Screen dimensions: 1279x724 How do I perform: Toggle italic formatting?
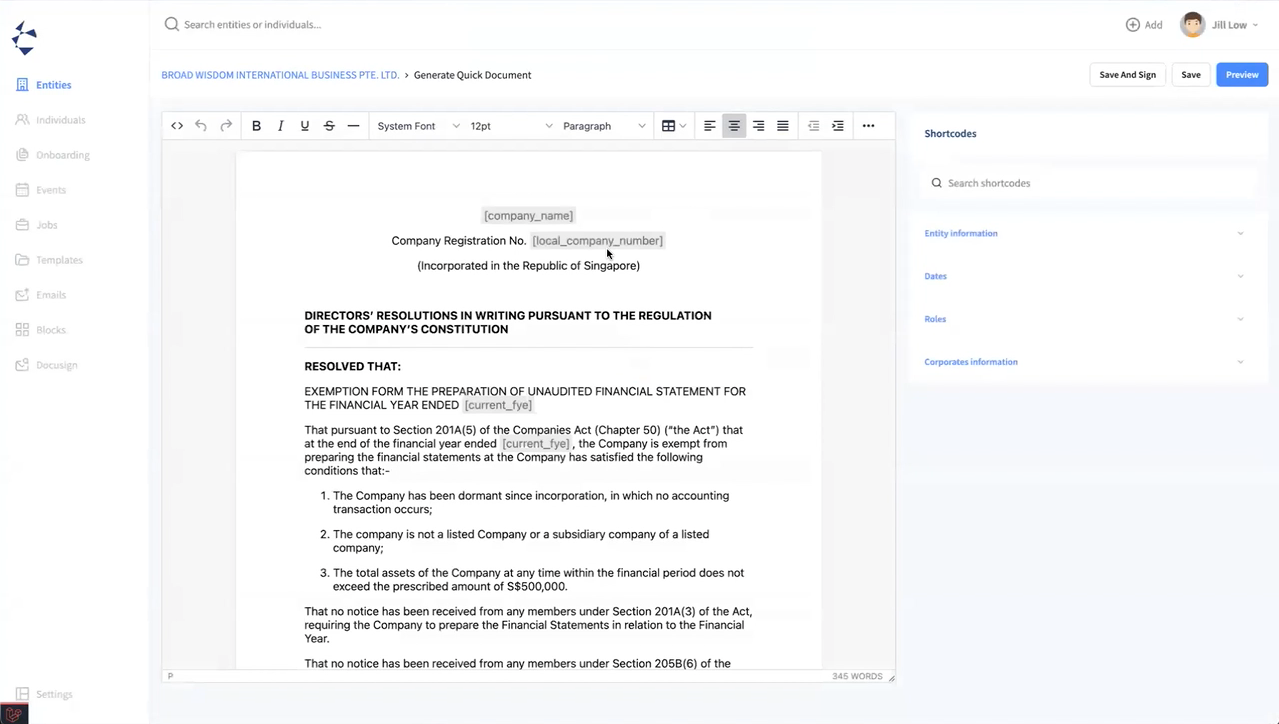coord(281,126)
